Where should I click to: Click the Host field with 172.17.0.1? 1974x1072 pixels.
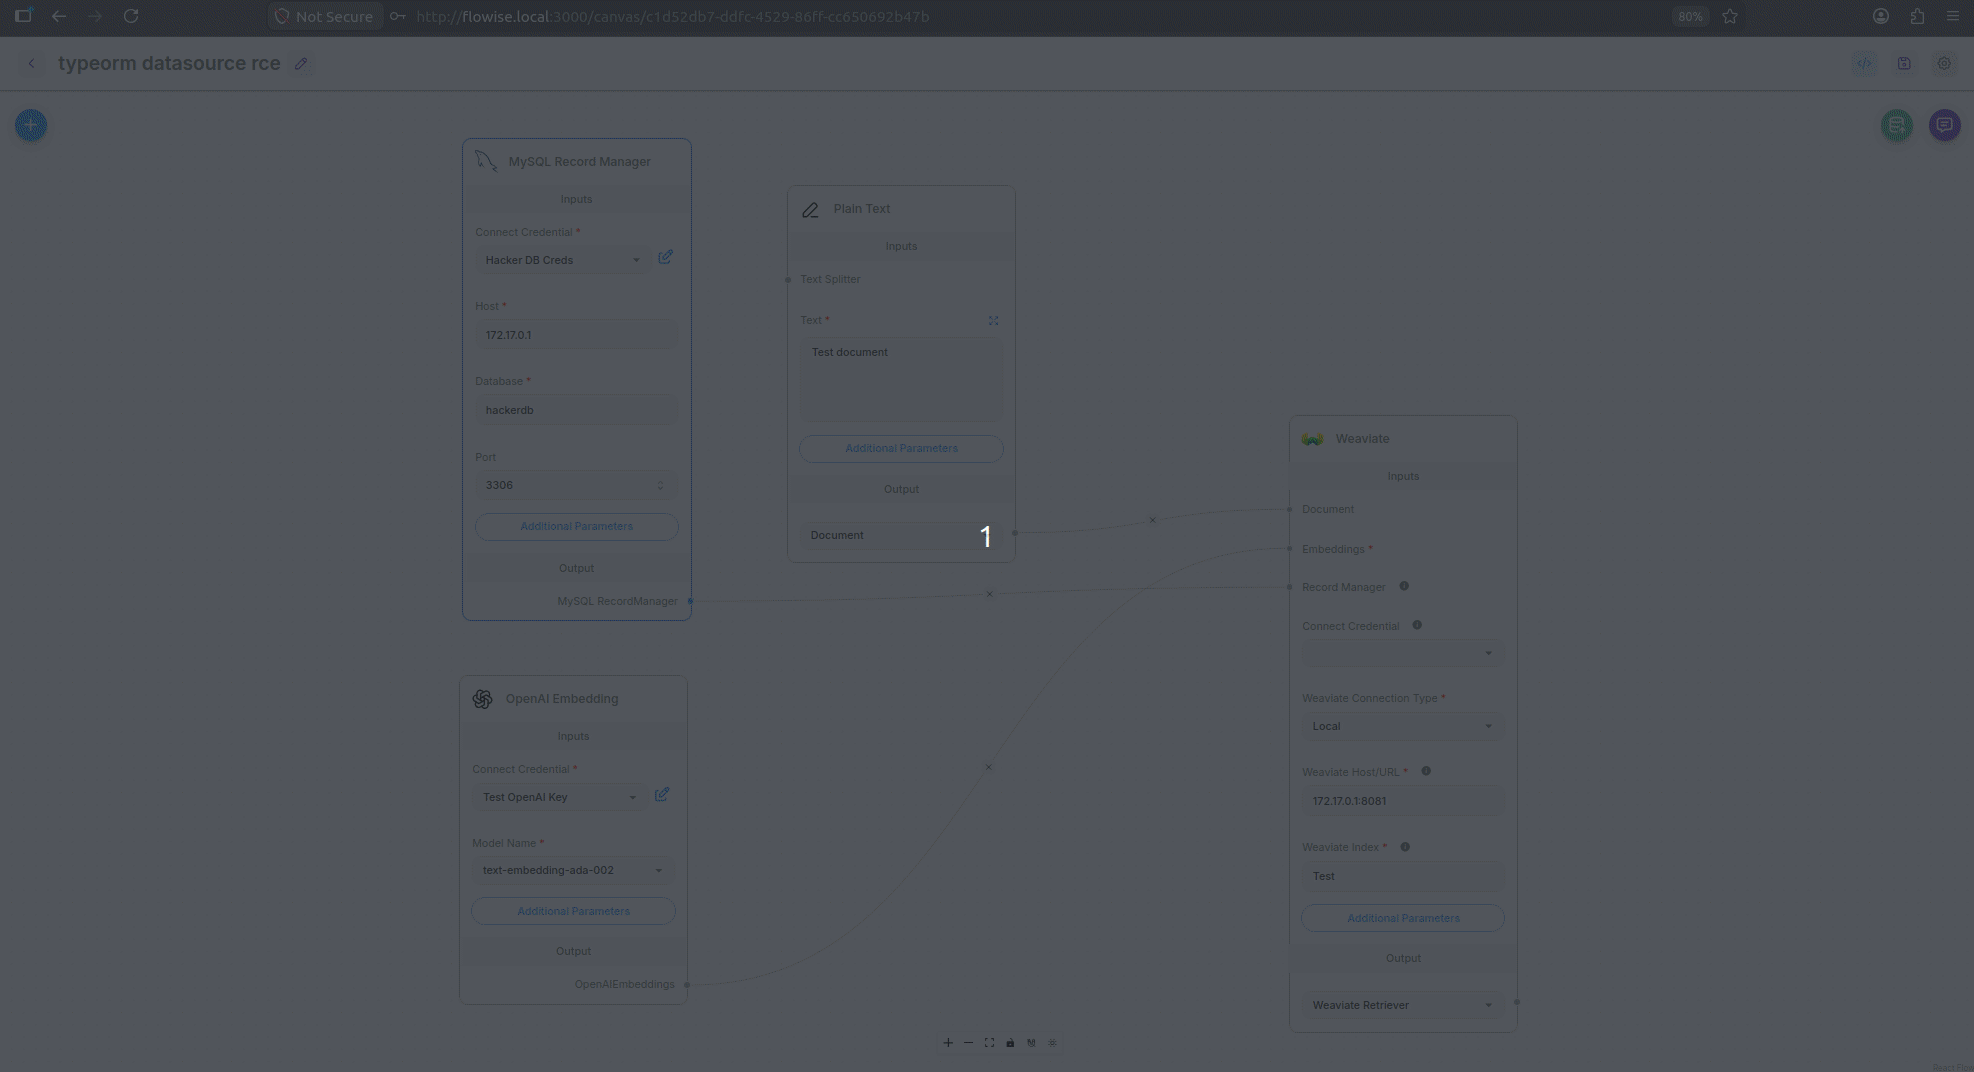click(576, 335)
